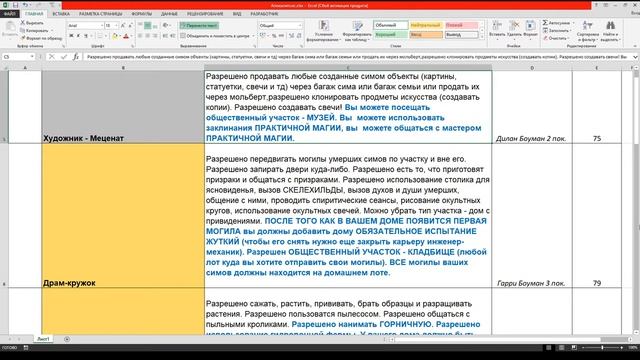Click the Name Box showing C5
Viewport: 640px width, 360px height.
[x=18, y=57]
